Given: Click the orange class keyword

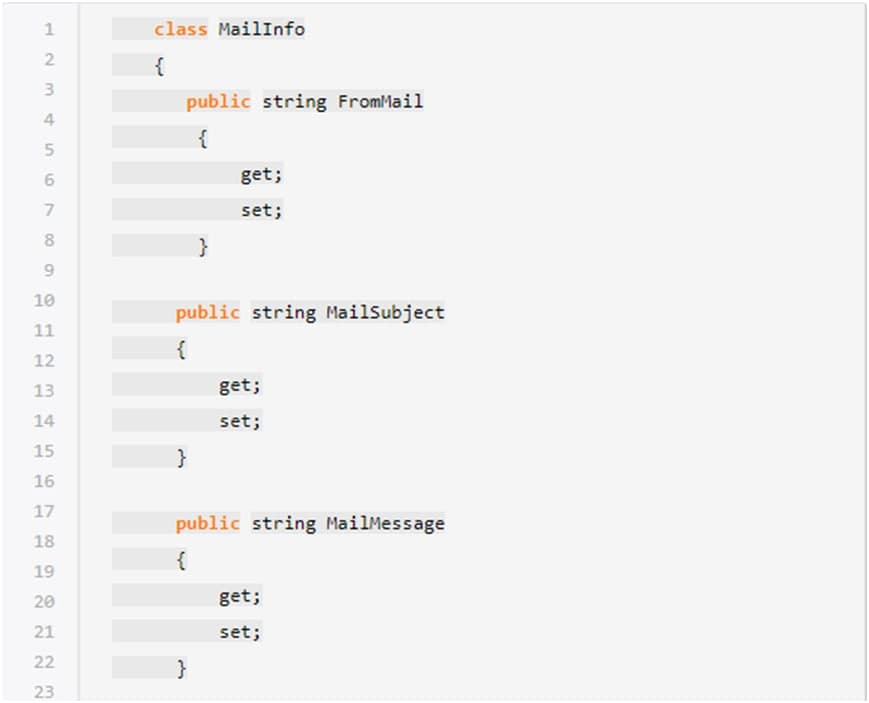Looking at the screenshot, I should tap(180, 30).
